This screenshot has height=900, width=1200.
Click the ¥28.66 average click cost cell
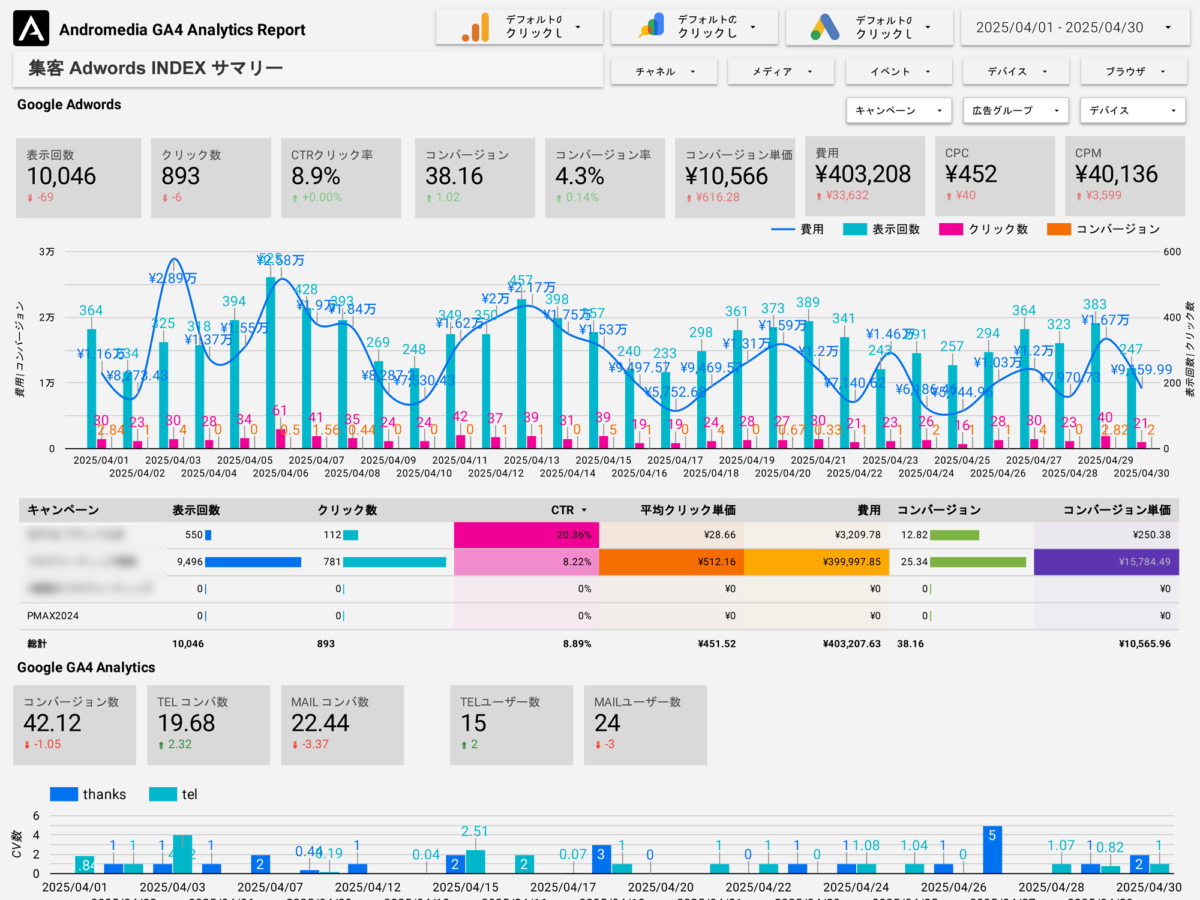672,535
